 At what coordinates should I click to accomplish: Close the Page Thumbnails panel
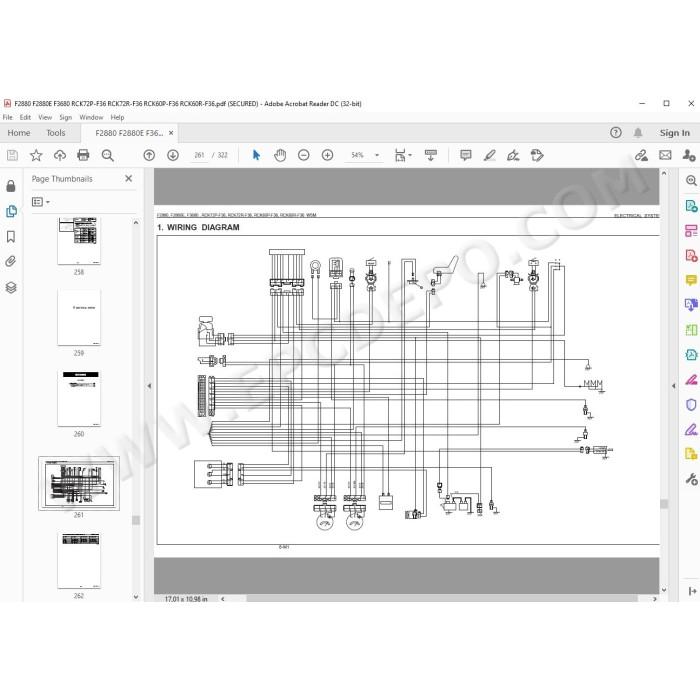[129, 179]
